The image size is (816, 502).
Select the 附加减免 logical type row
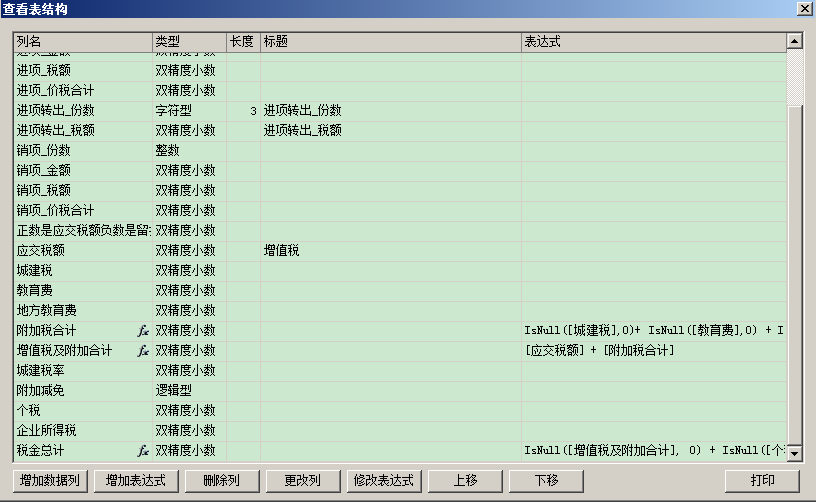[x=82, y=391]
